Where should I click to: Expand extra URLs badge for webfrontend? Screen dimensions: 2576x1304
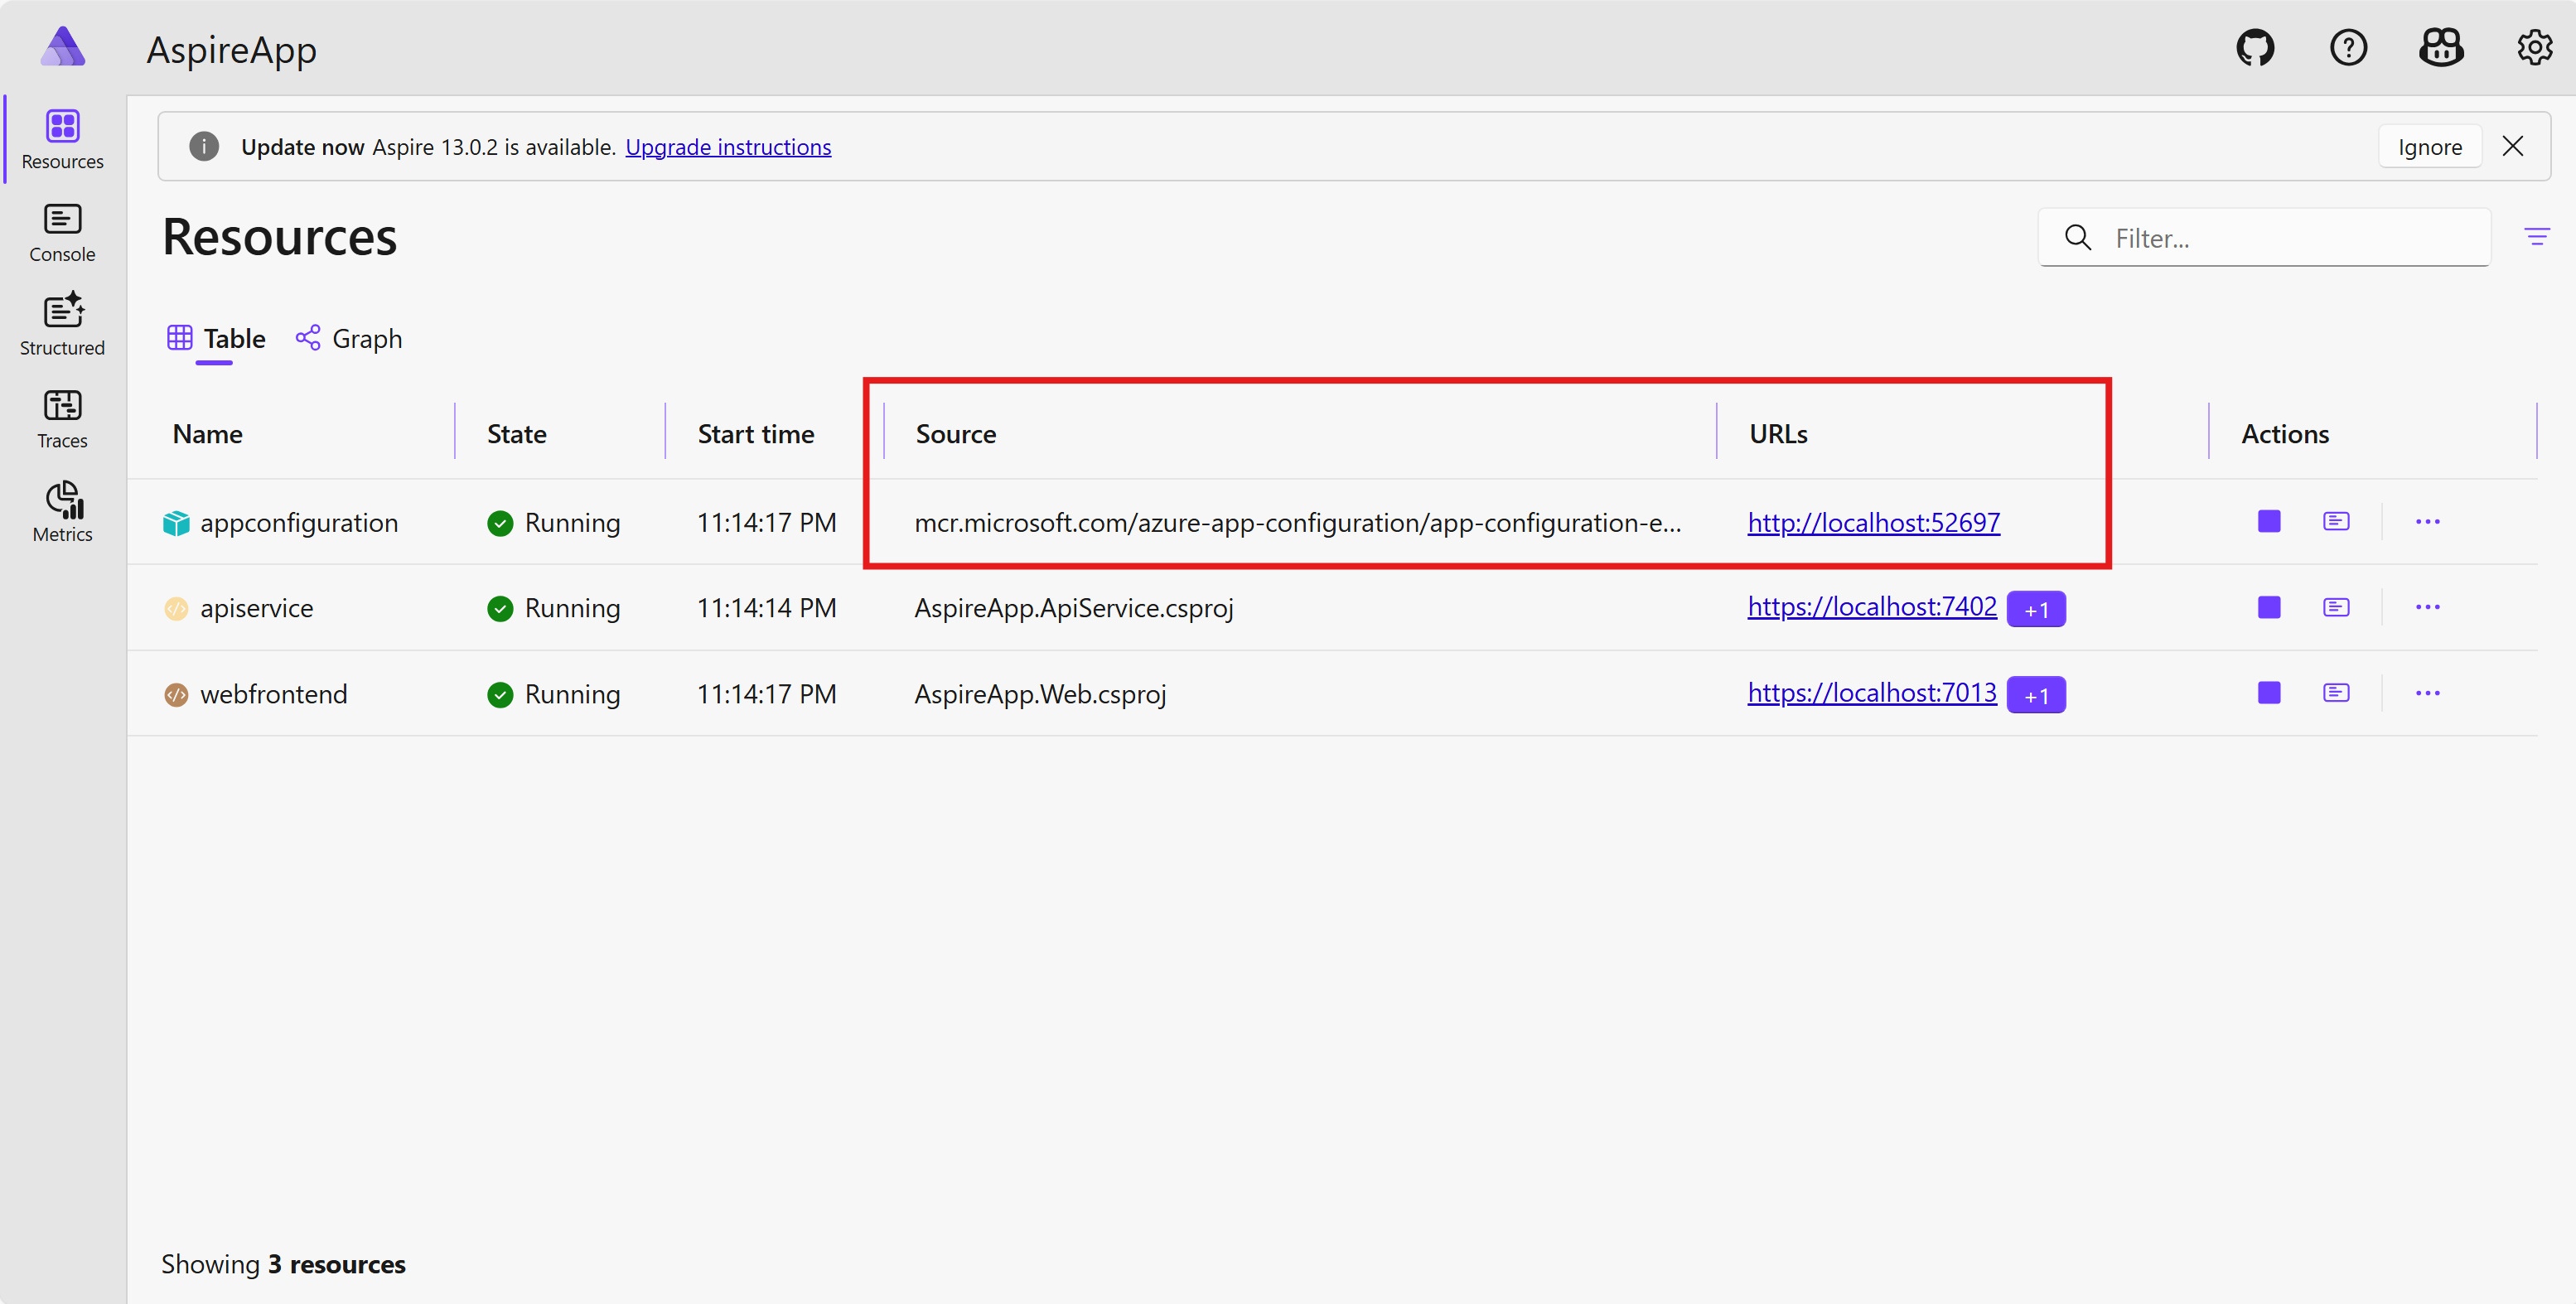2036,695
